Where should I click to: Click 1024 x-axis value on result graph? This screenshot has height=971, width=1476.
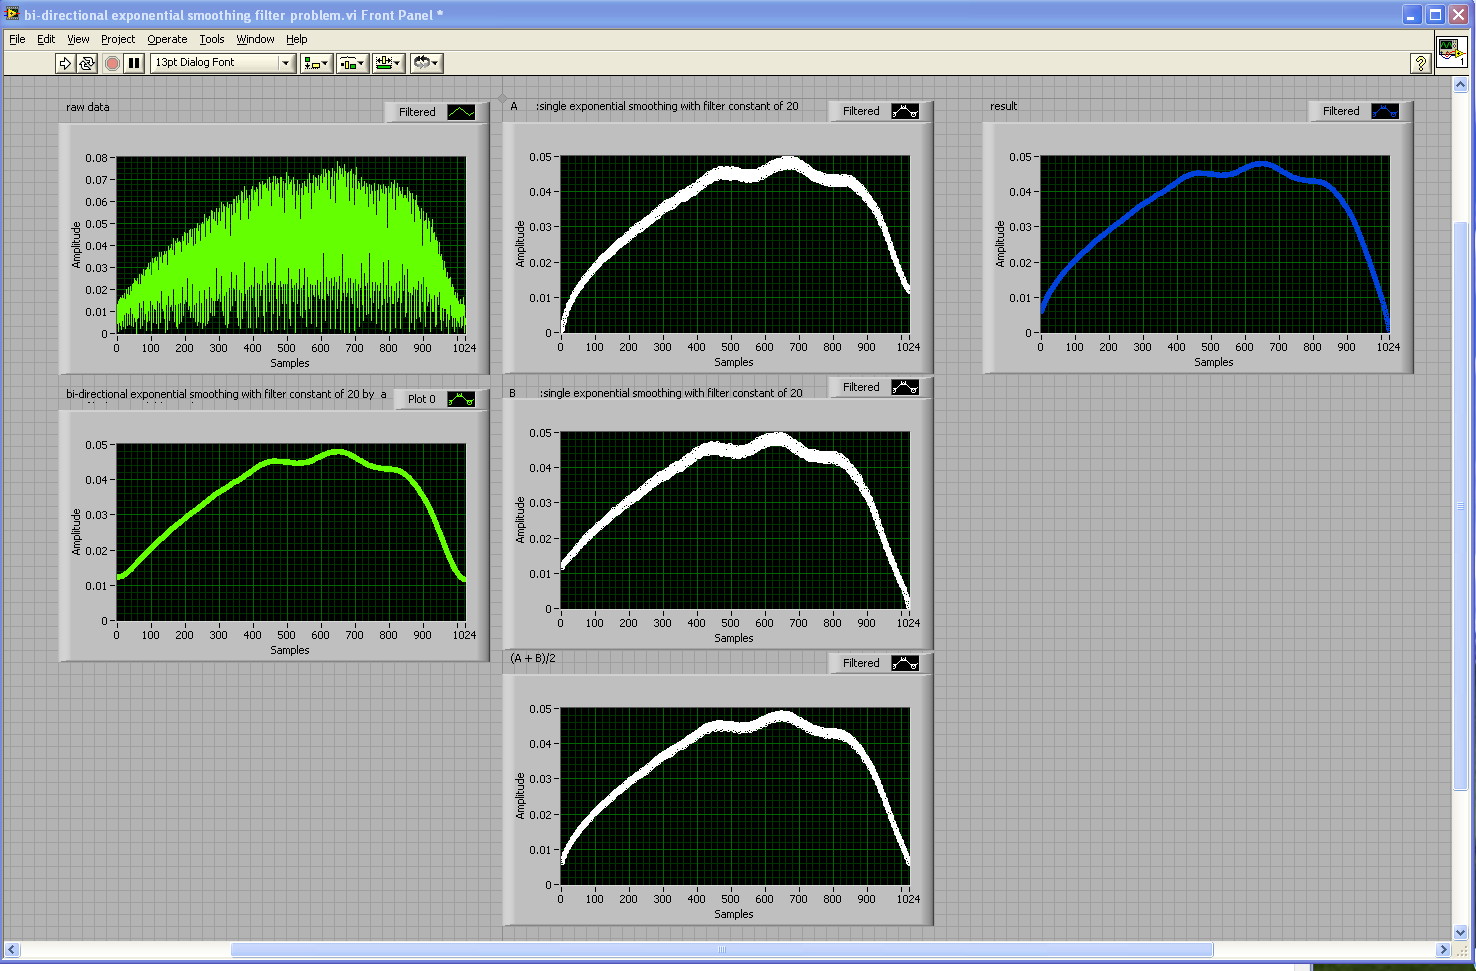click(x=1388, y=347)
